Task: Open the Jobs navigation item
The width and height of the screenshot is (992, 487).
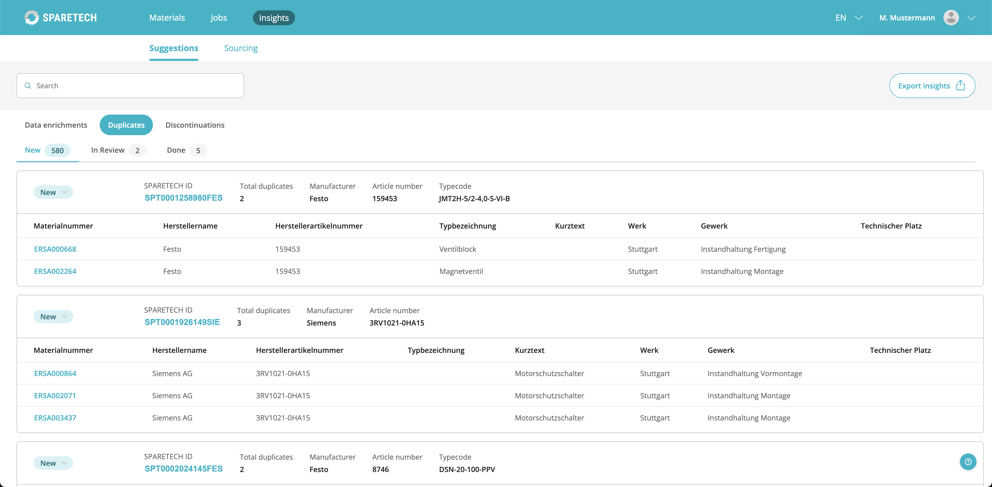Action: click(x=219, y=18)
